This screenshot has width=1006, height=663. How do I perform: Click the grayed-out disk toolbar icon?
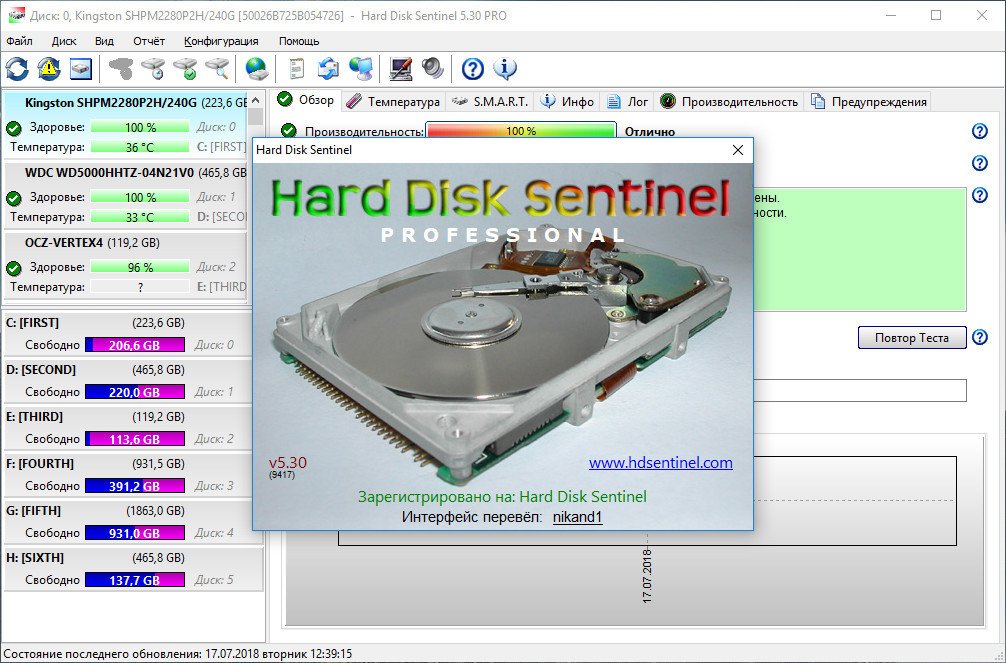tap(121, 69)
